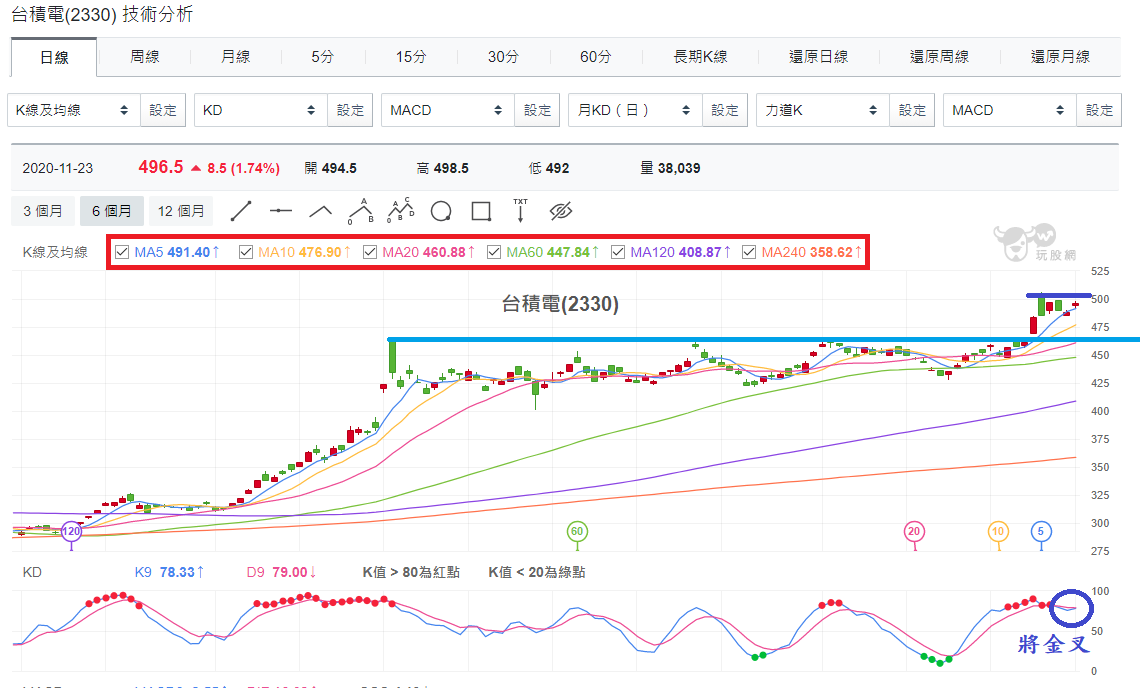Click the date 2020-11-23
The width and height of the screenshot is (1140, 688).
(57, 169)
